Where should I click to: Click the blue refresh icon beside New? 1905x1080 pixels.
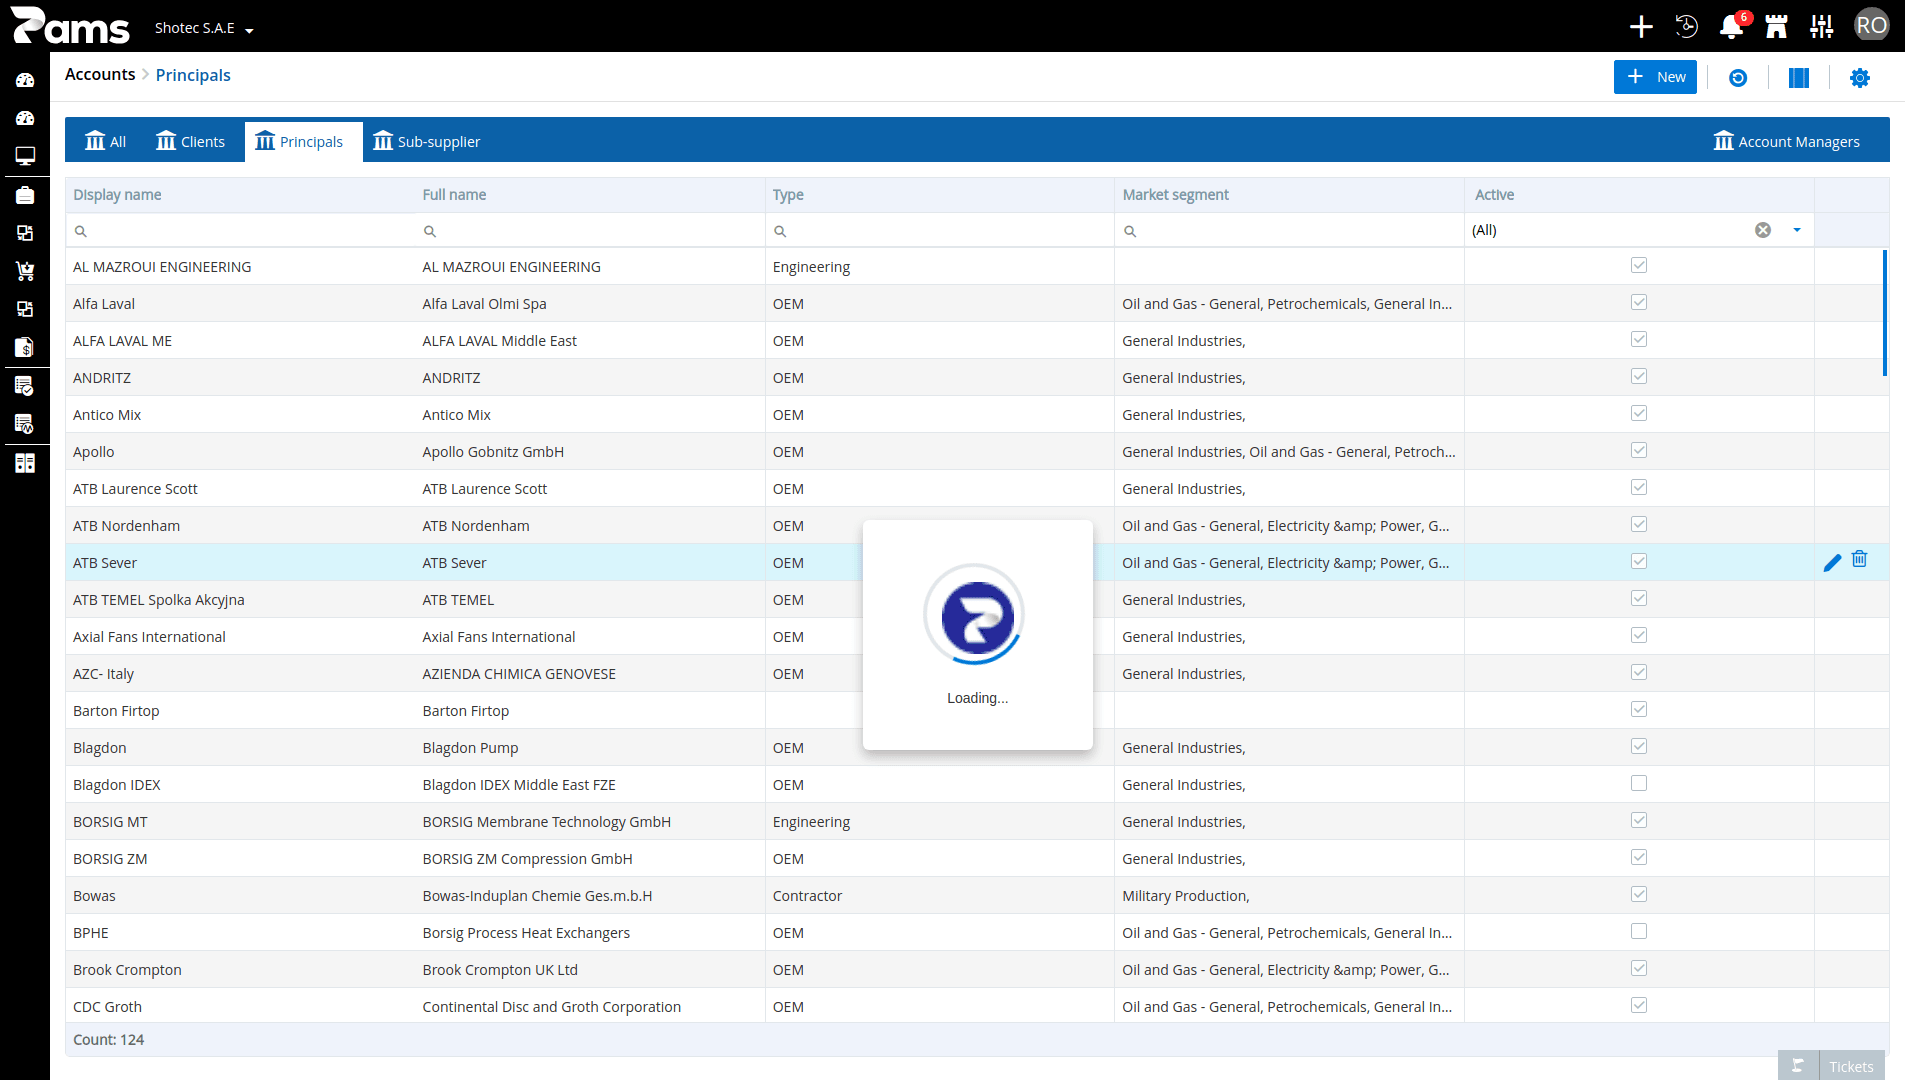coord(1738,78)
